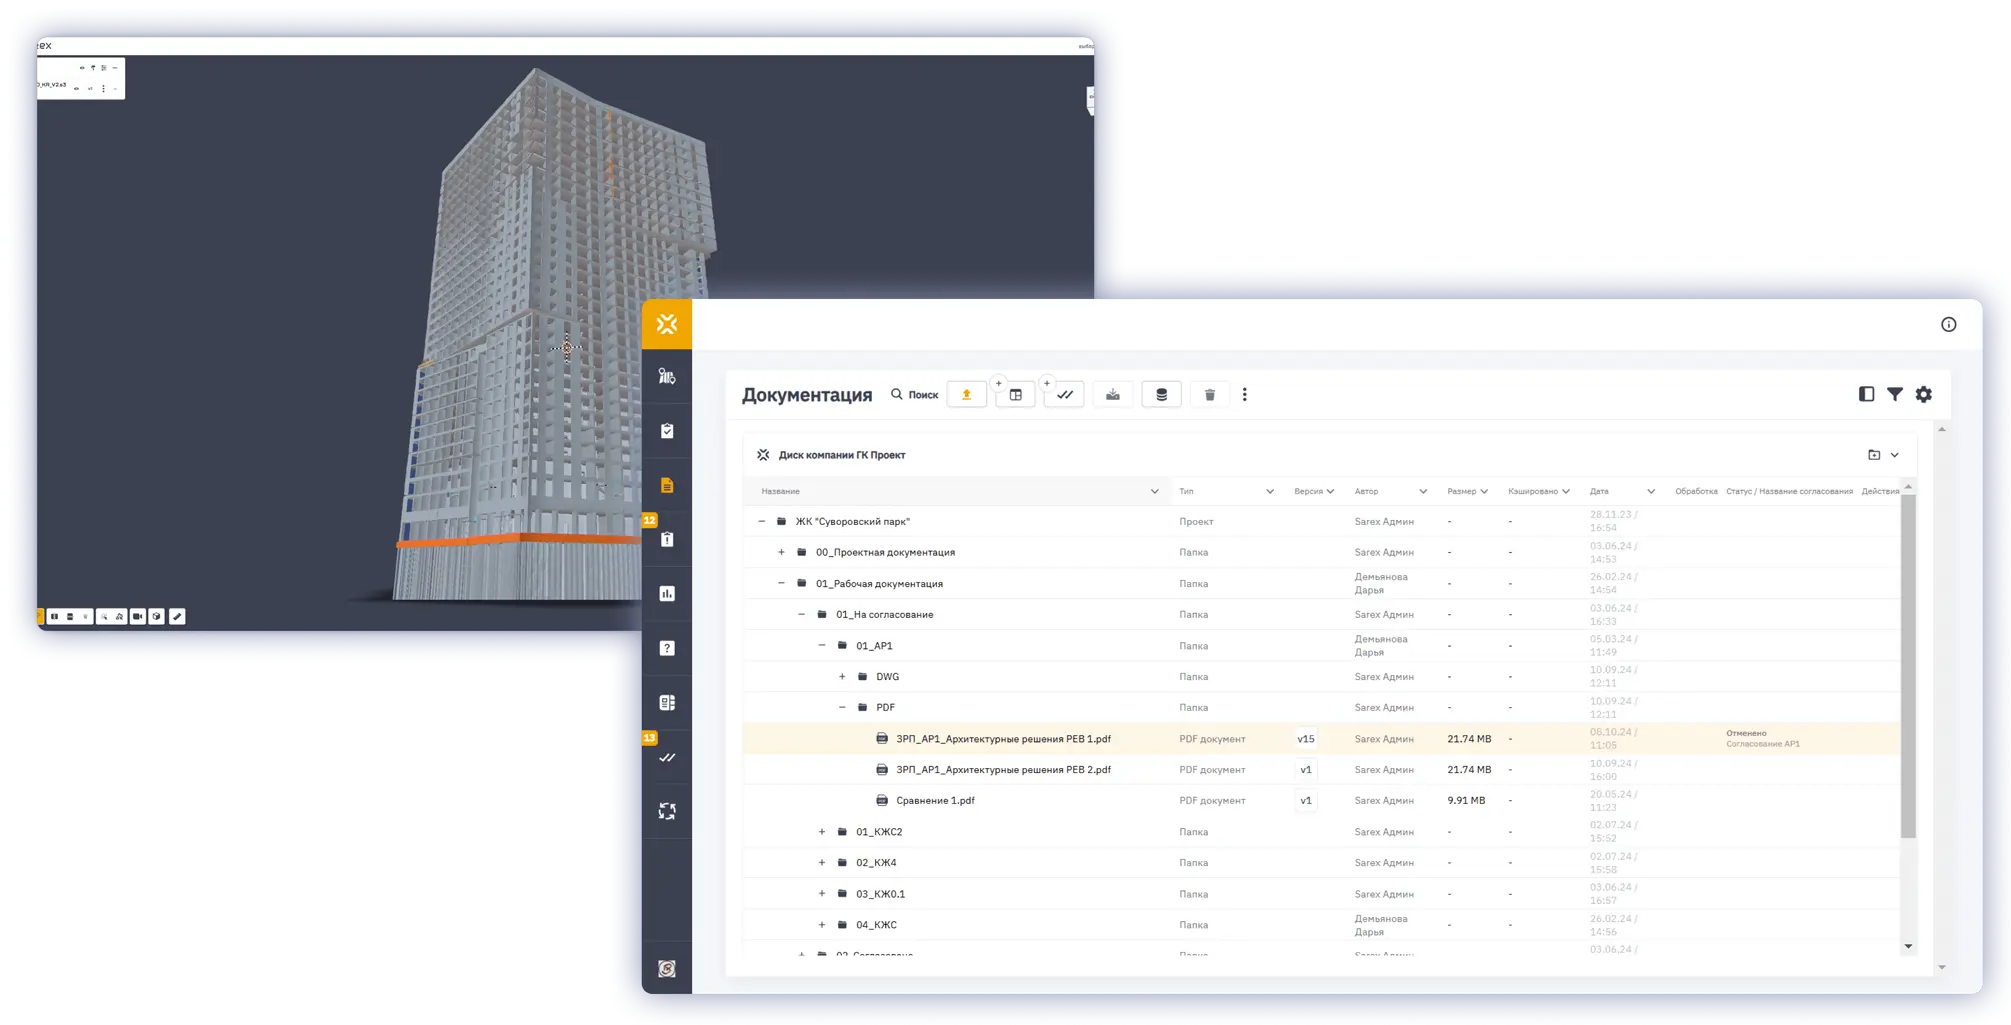
Task: Click the trash delete icon
Action: [1209, 395]
